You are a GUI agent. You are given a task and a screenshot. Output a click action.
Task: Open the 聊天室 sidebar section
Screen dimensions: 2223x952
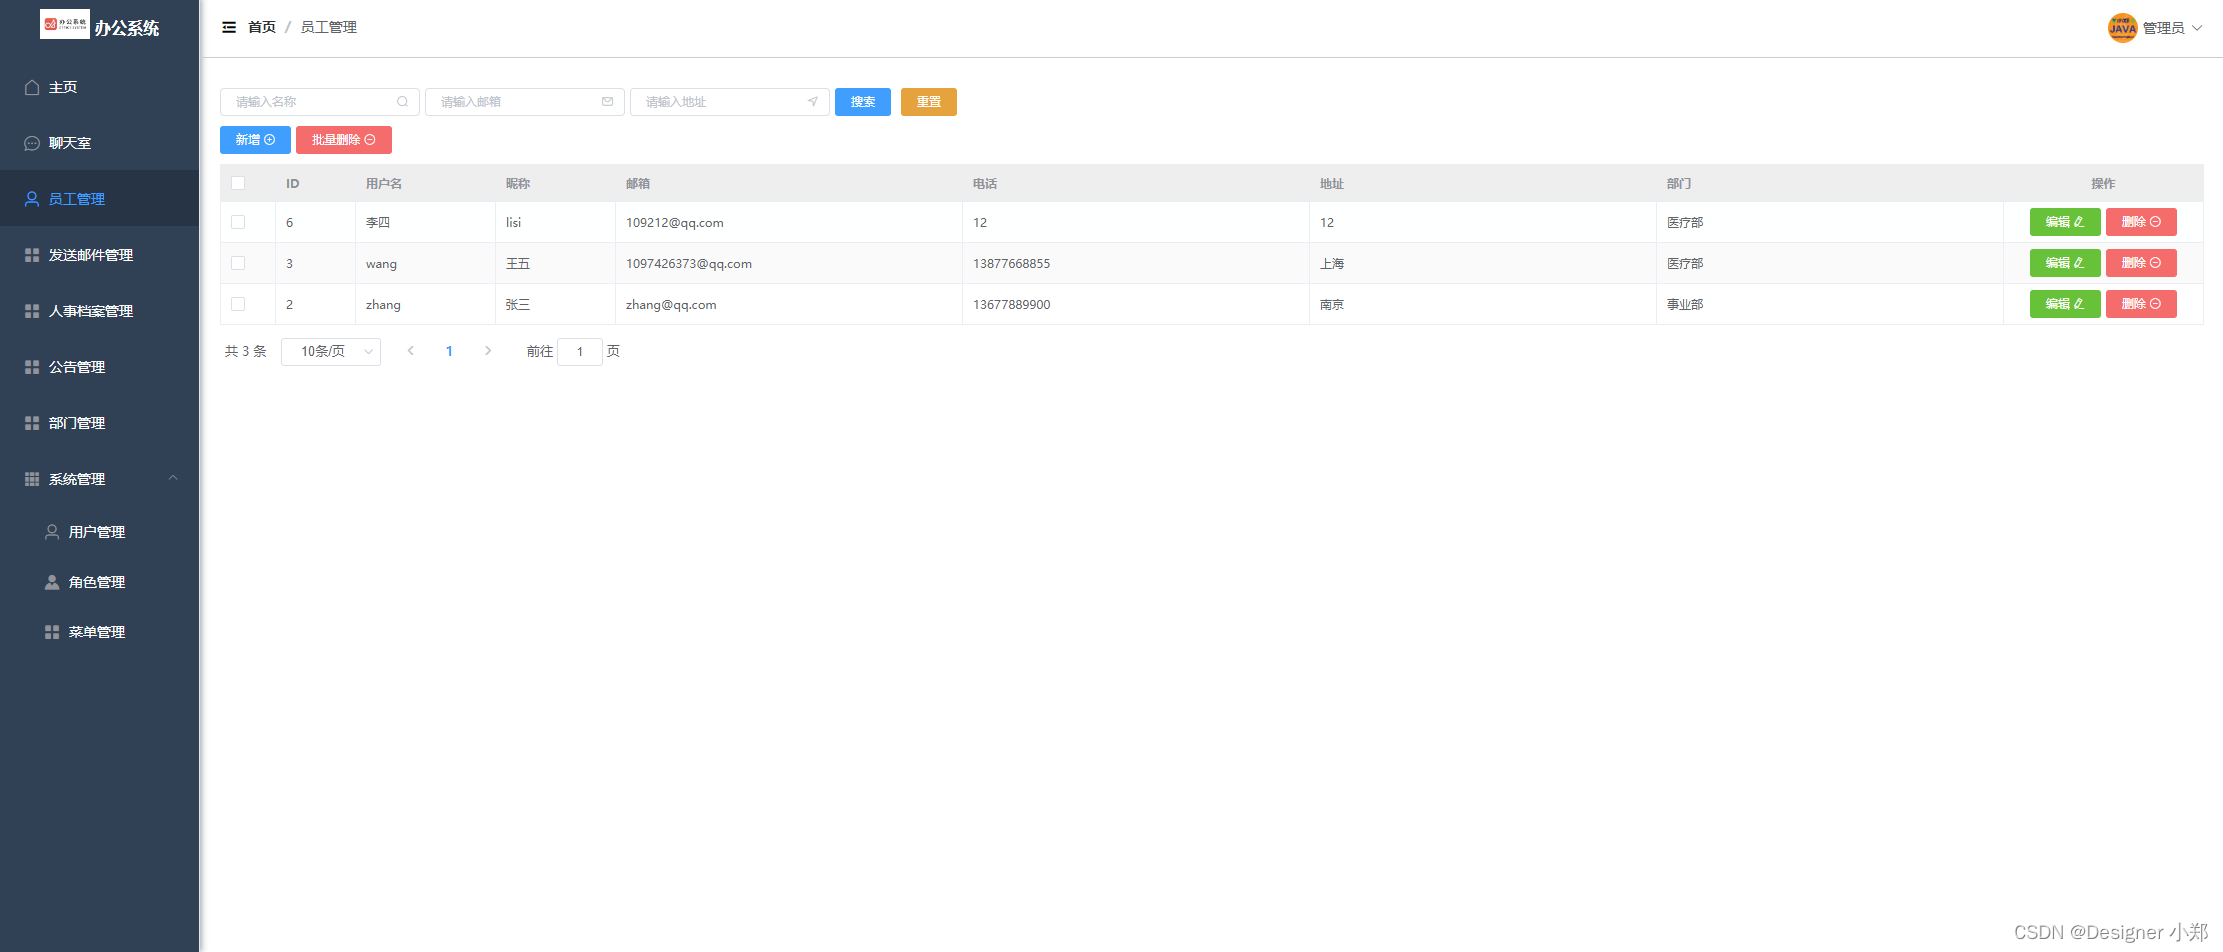70,142
